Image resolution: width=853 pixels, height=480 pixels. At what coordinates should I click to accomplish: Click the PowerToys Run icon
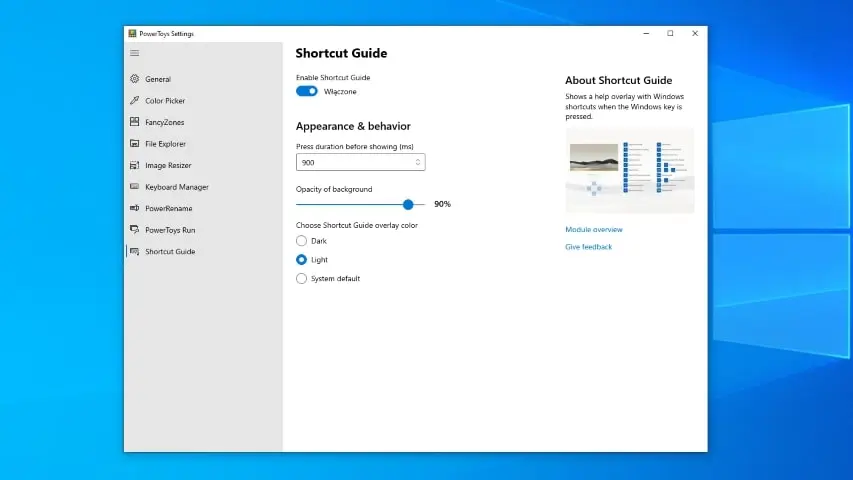pyautogui.click(x=135, y=230)
